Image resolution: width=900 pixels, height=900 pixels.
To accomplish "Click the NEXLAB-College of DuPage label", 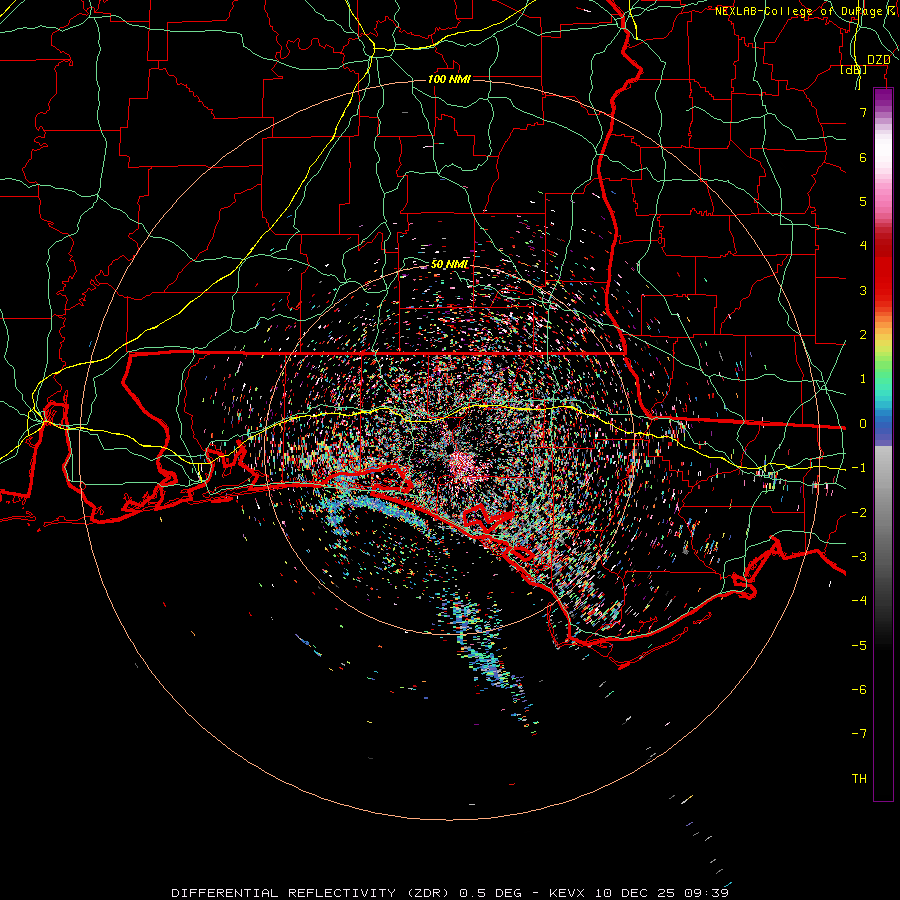I will (798, 11).
